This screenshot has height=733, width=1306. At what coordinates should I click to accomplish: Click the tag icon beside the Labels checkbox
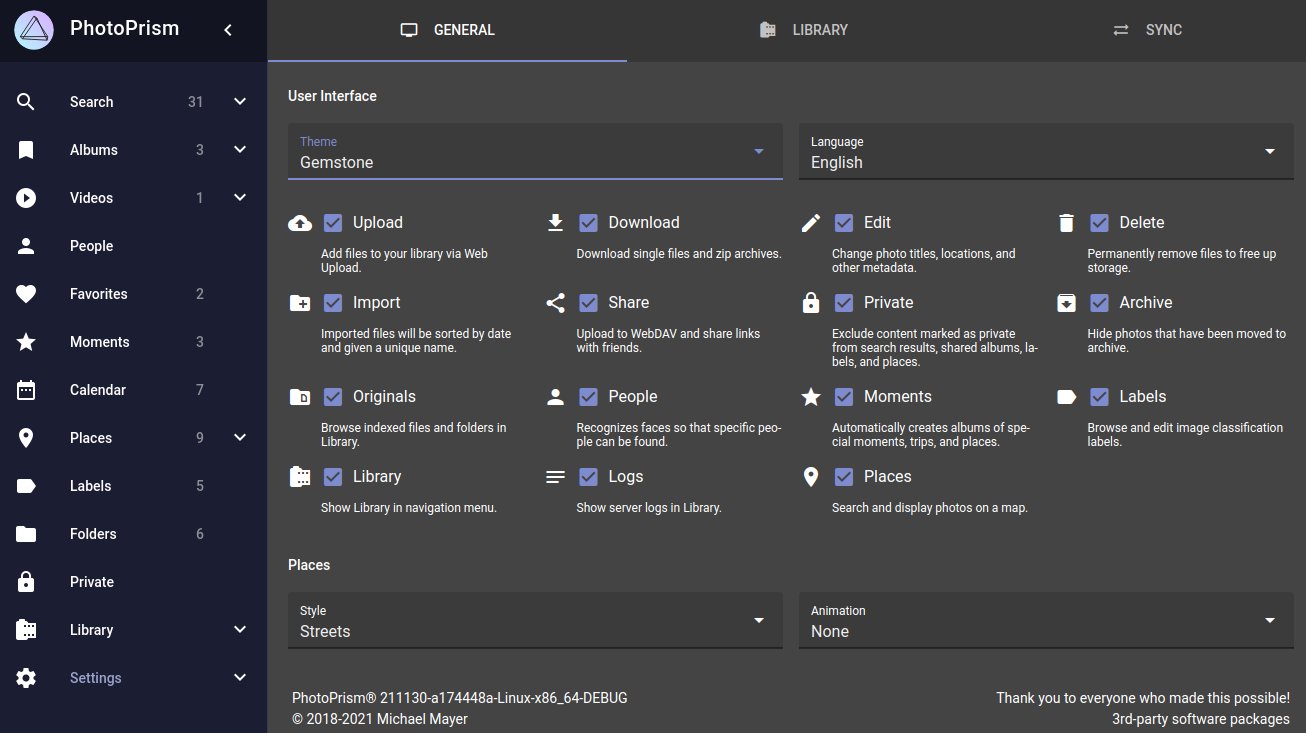click(x=1067, y=397)
